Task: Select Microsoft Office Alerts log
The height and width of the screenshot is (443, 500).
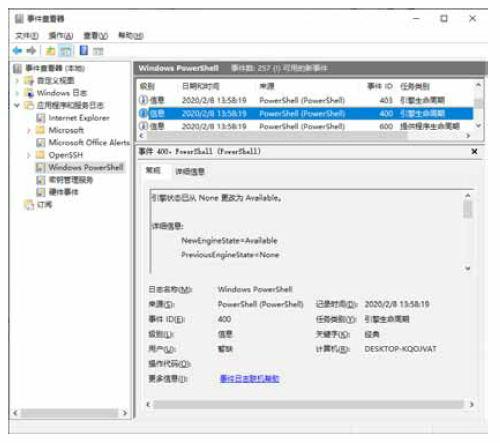Action: 89,143
